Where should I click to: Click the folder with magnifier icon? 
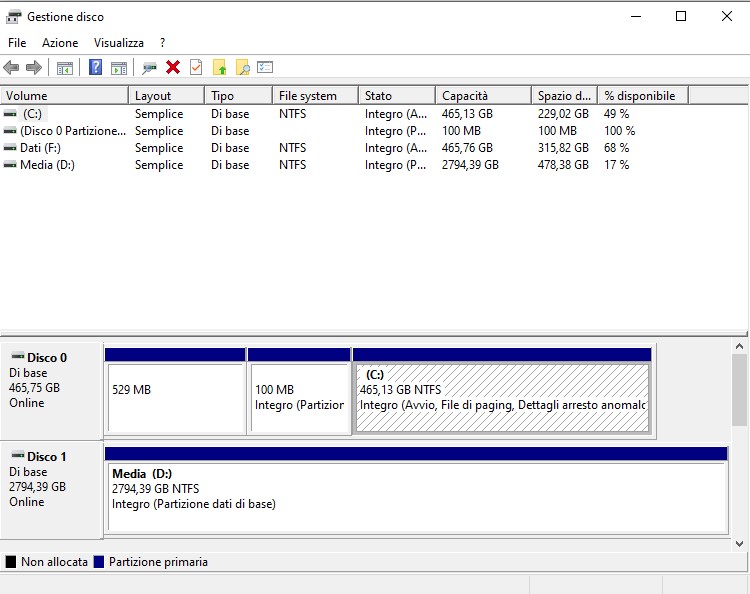pos(243,67)
